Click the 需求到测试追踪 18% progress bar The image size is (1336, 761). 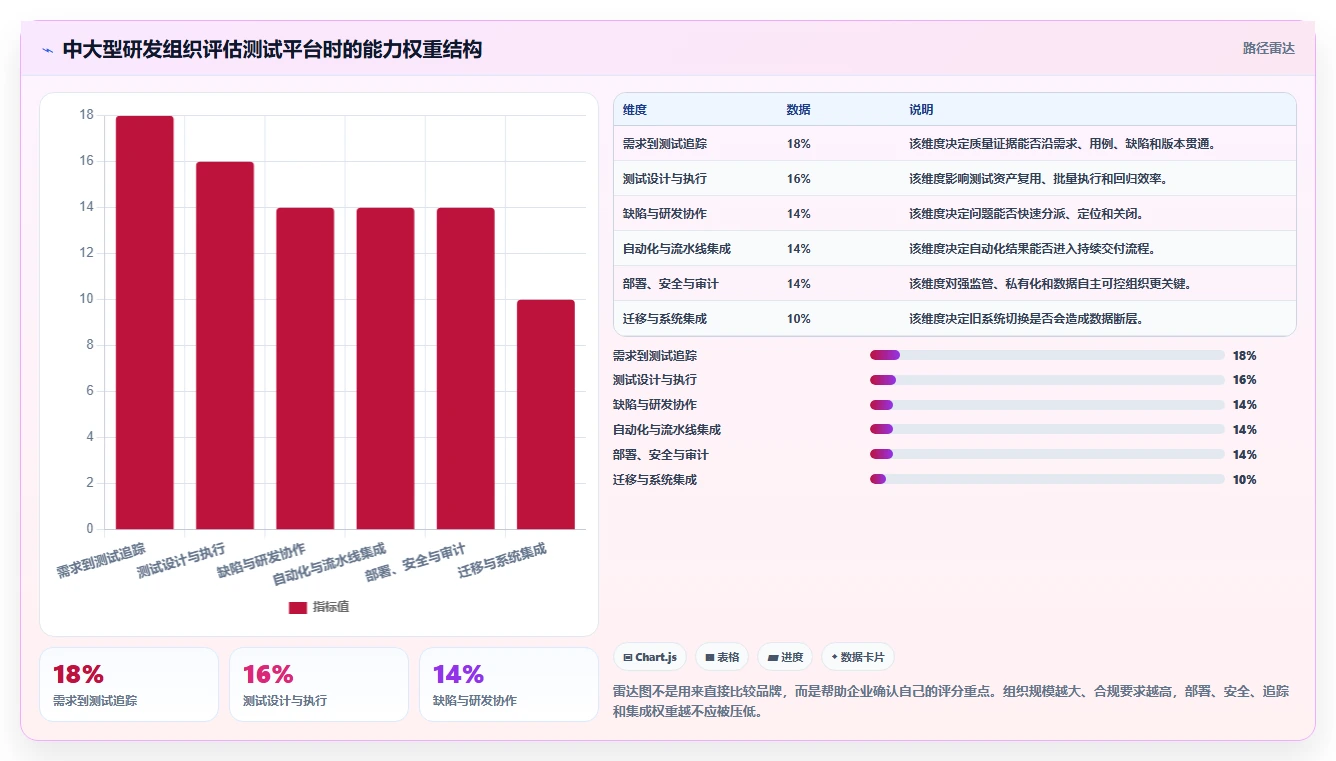point(1047,355)
